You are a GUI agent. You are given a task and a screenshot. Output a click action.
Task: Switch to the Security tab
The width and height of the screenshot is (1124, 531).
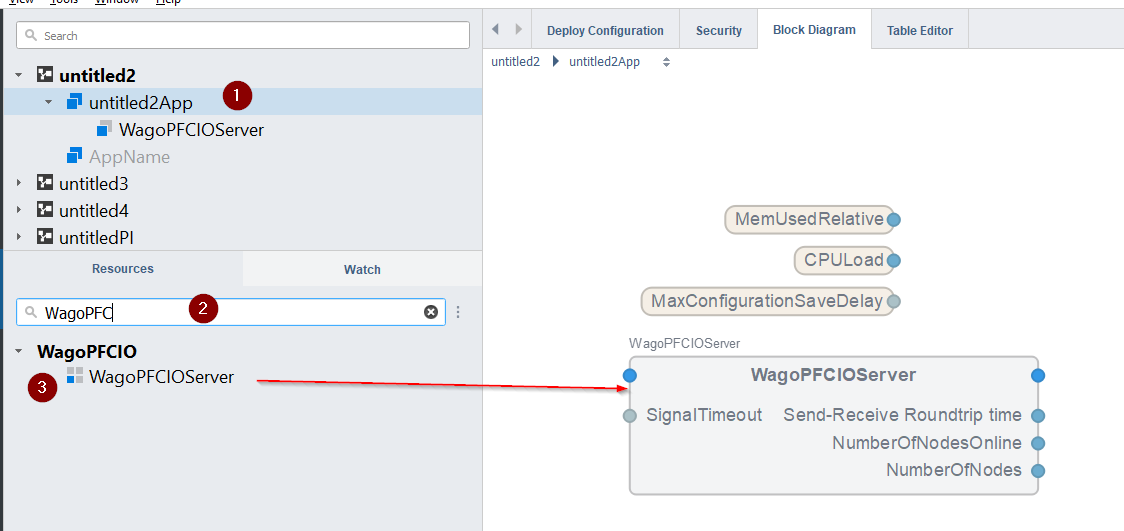coord(718,30)
